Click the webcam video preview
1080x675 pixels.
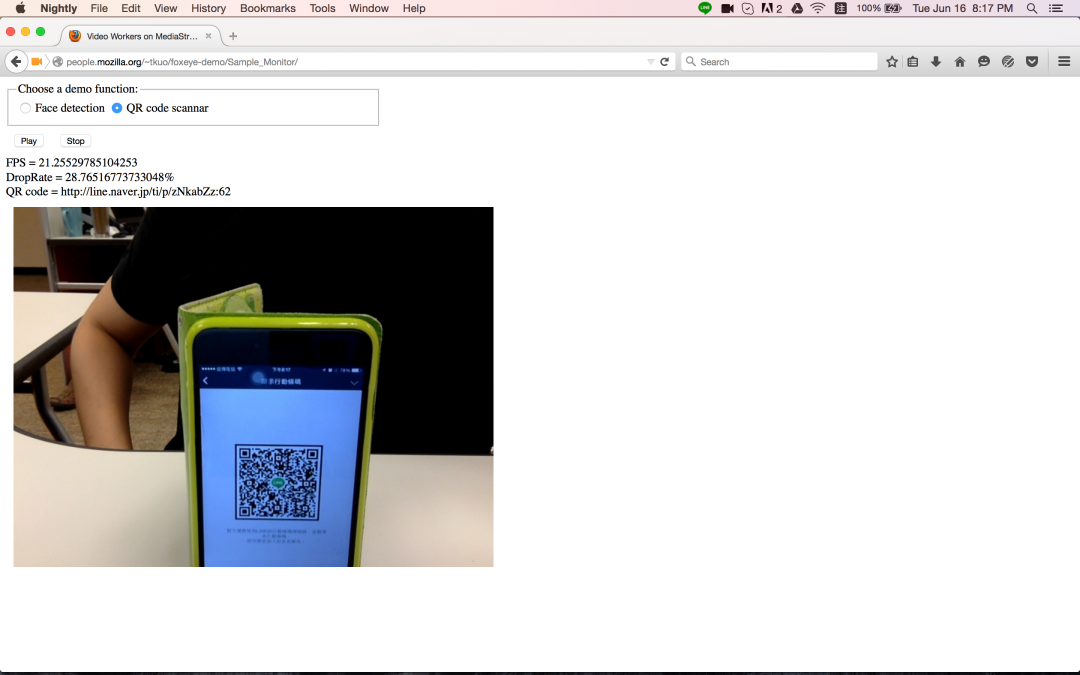(x=253, y=387)
